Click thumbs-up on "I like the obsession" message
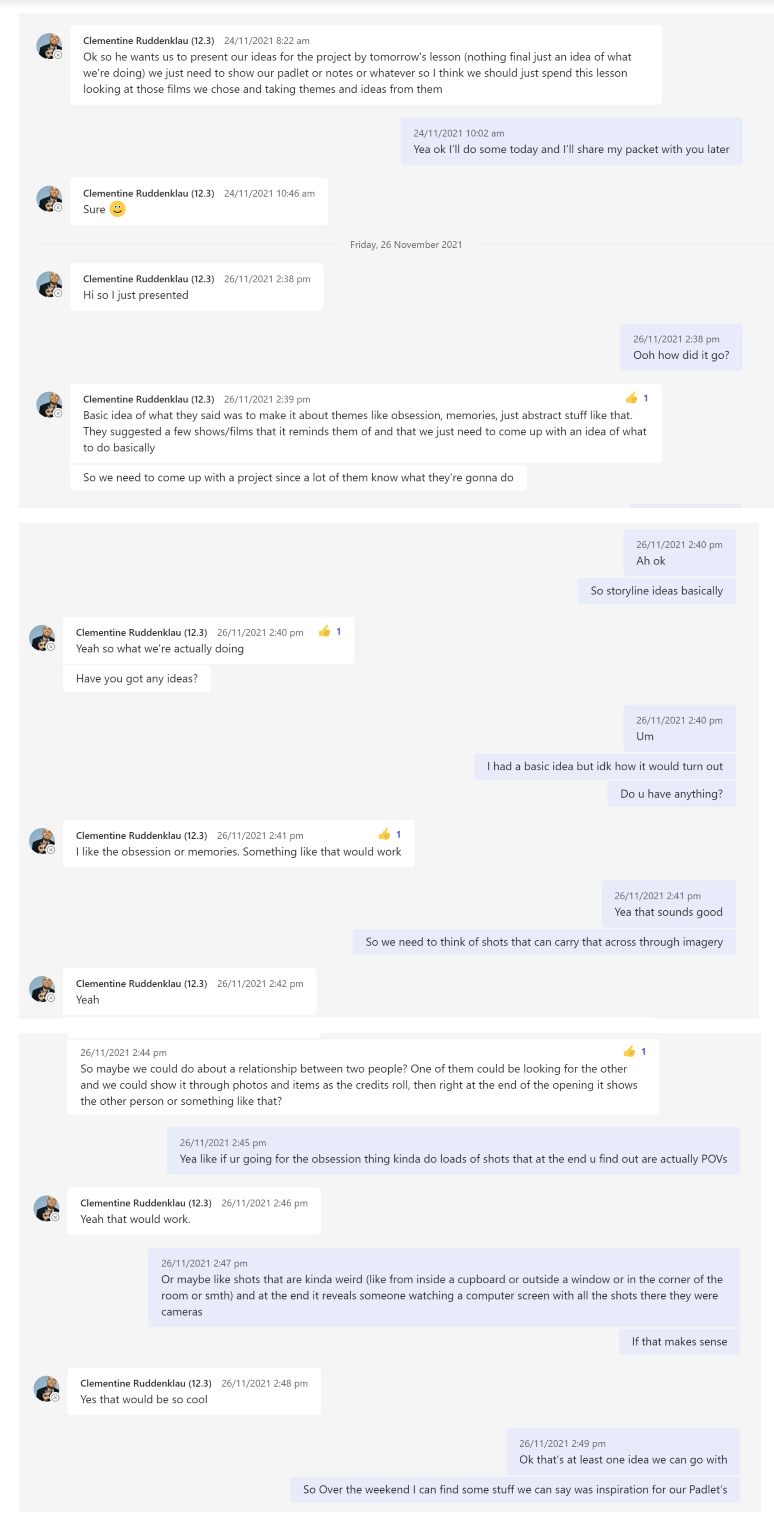 click(x=384, y=834)
